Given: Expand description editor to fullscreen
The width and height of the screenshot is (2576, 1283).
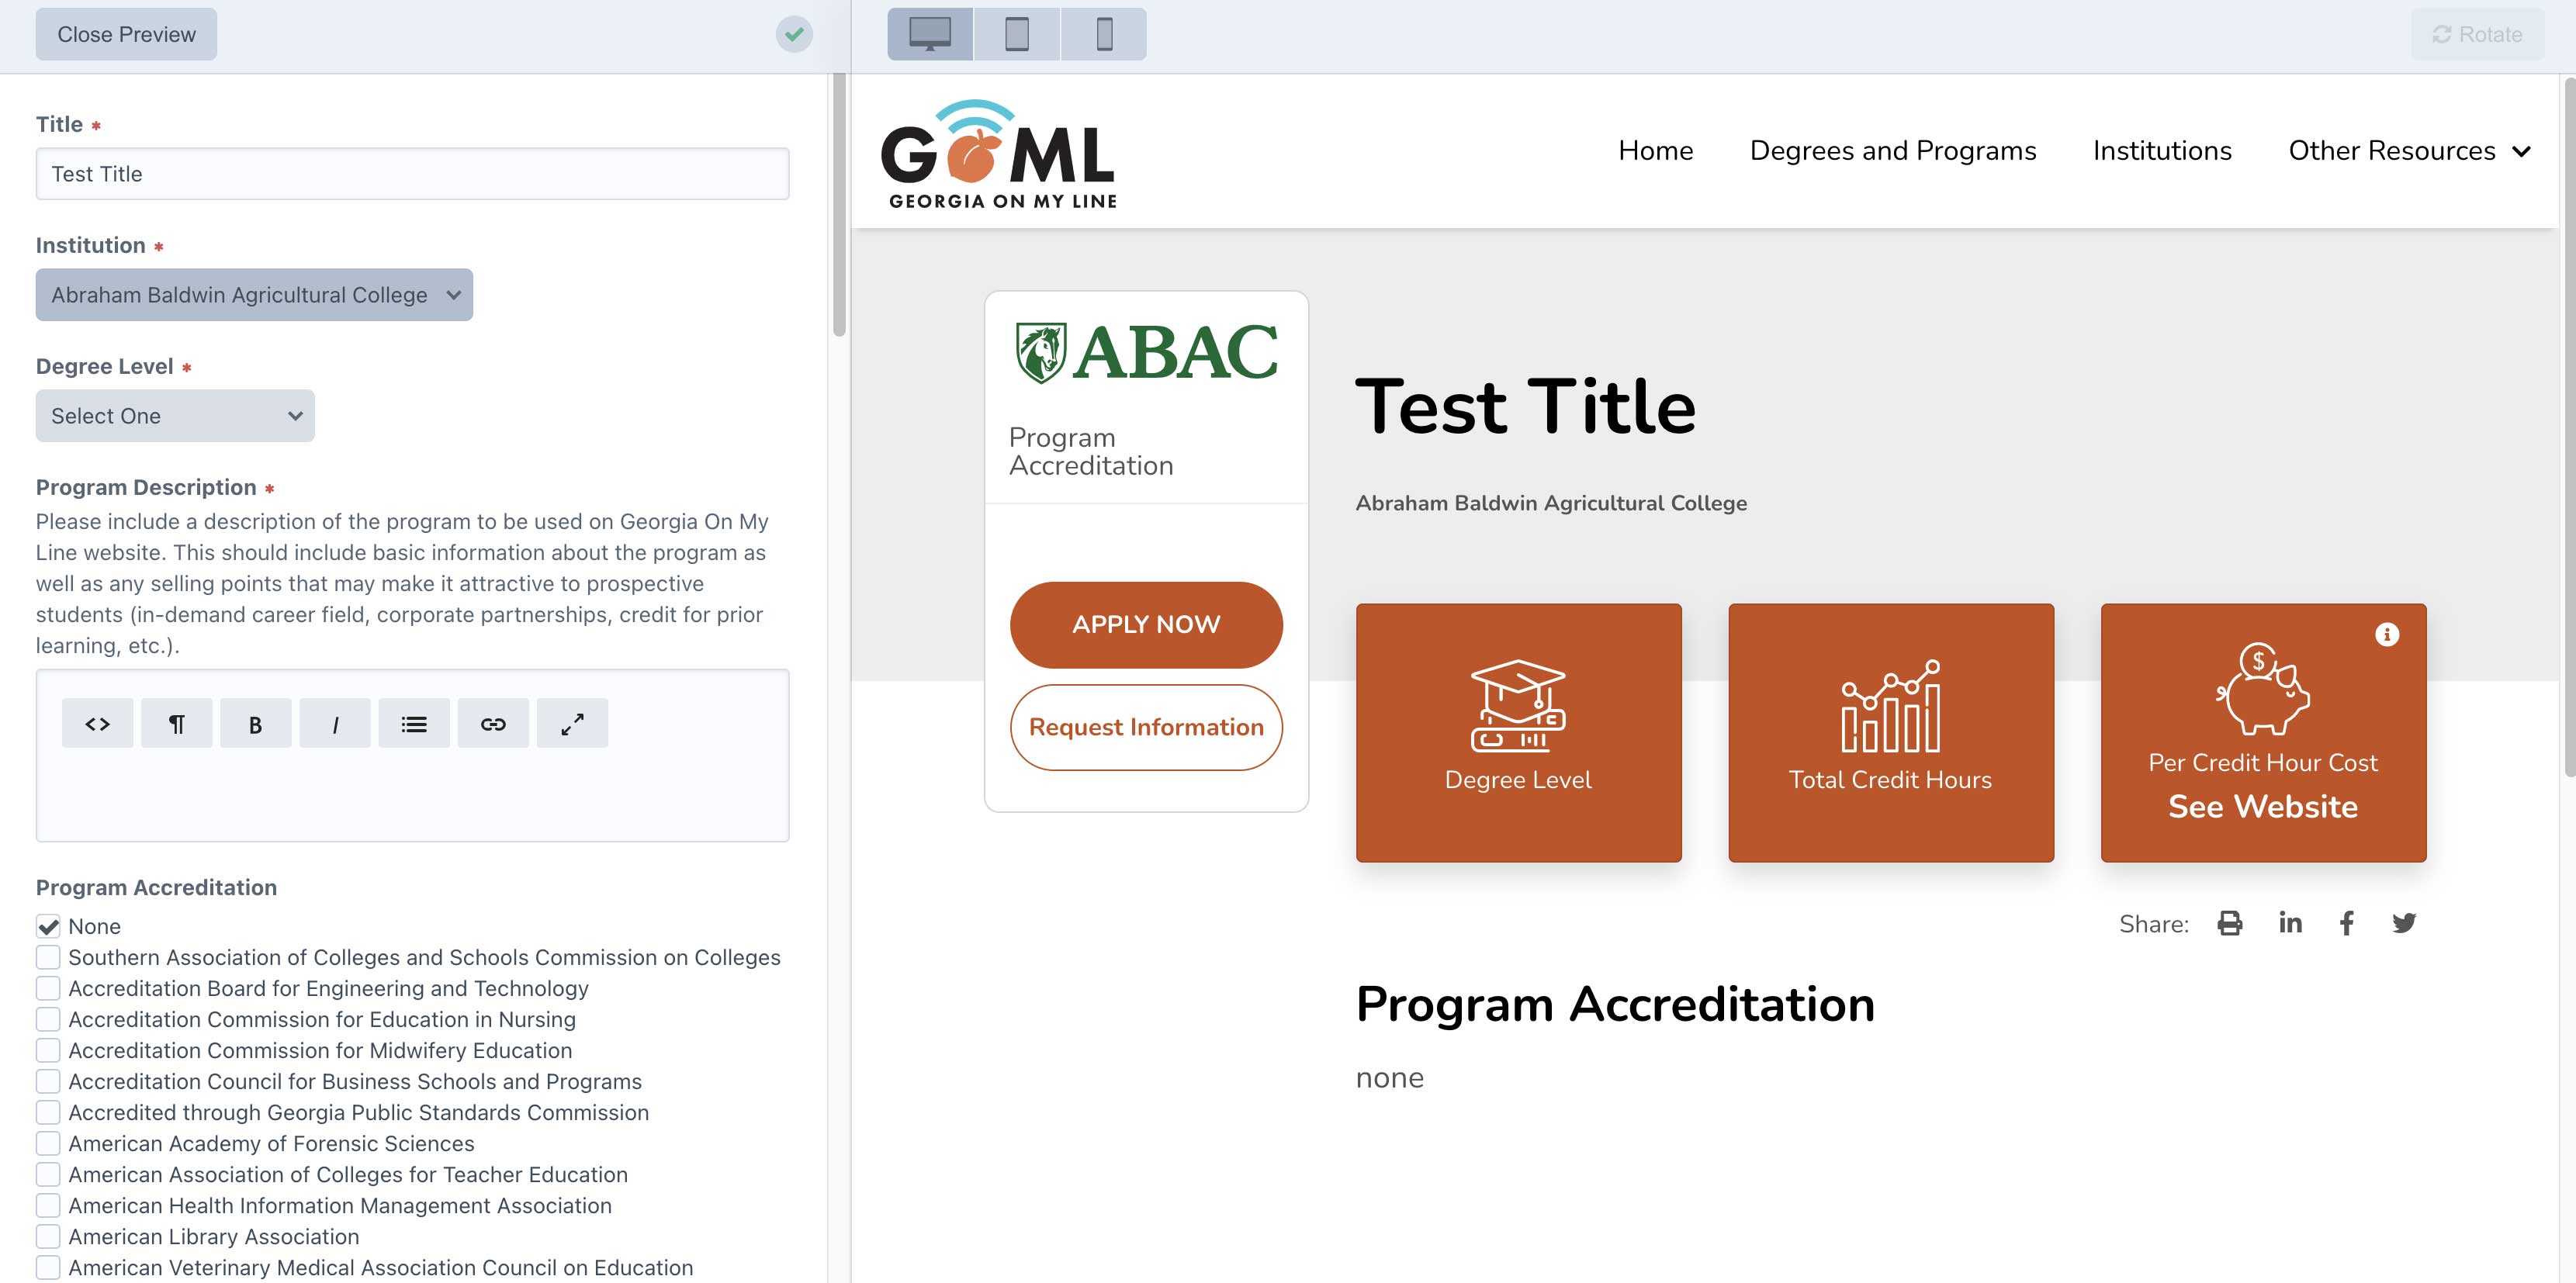Looking at the screenshot, I should 572,723.
